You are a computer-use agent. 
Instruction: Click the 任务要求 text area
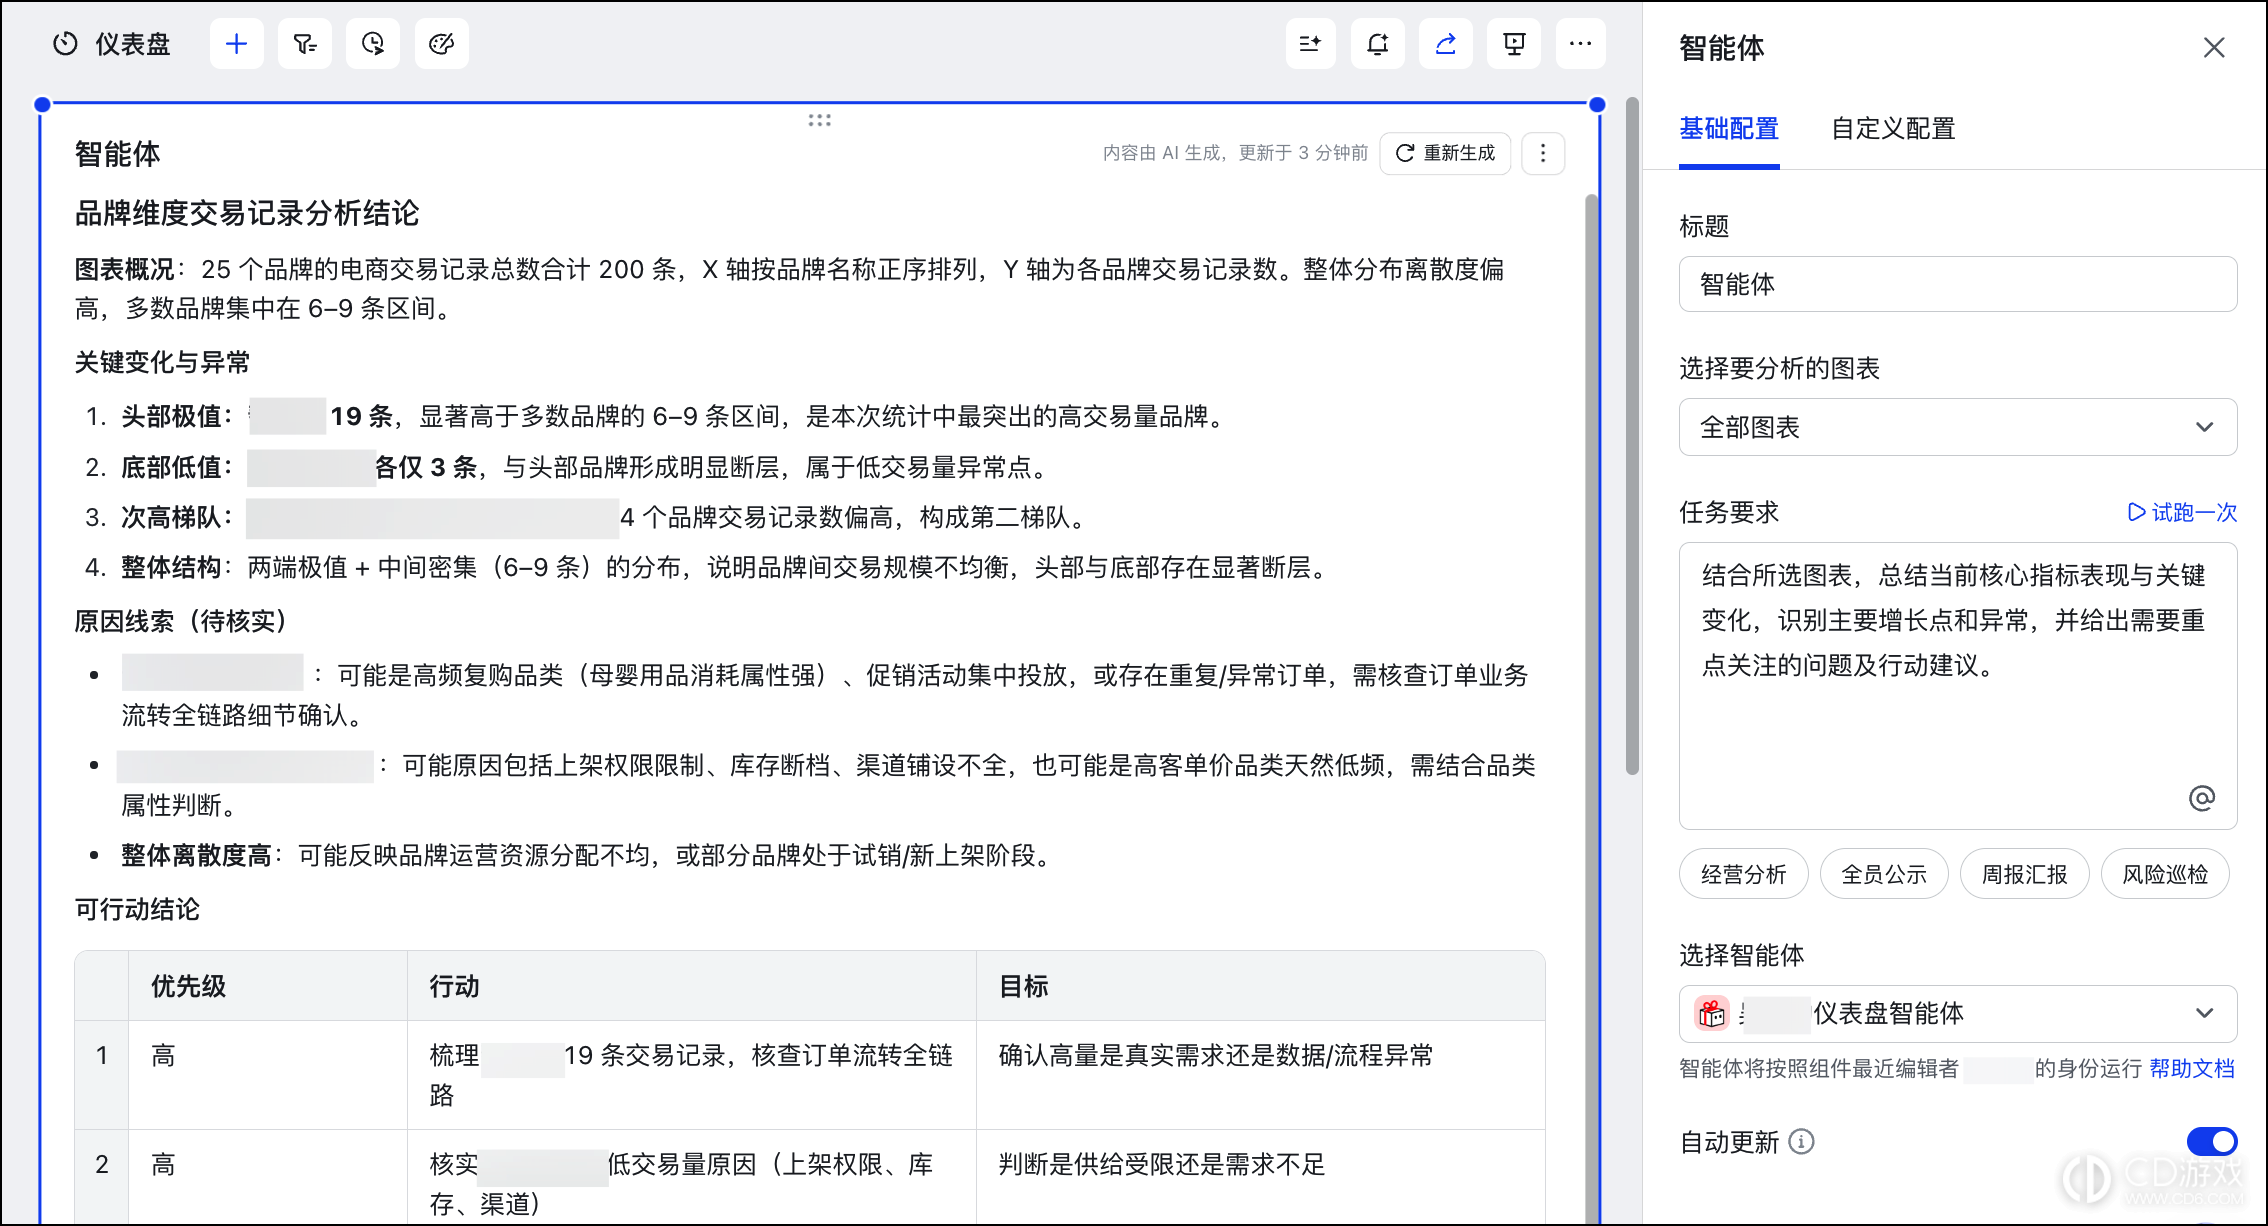1958,686
